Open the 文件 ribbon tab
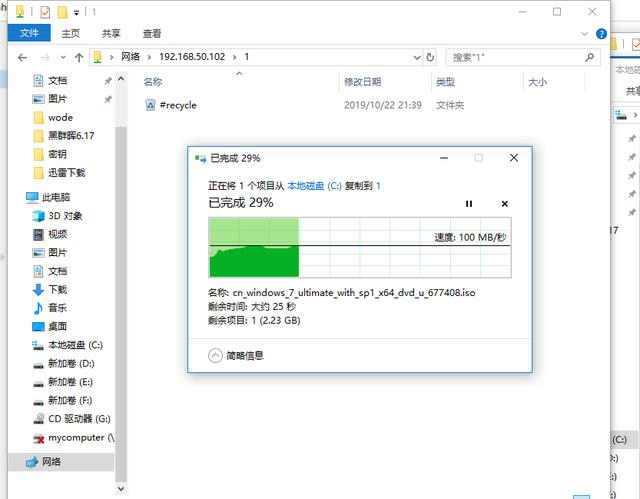This screenshot has width=640, height=499. click(x=29, y=33)
